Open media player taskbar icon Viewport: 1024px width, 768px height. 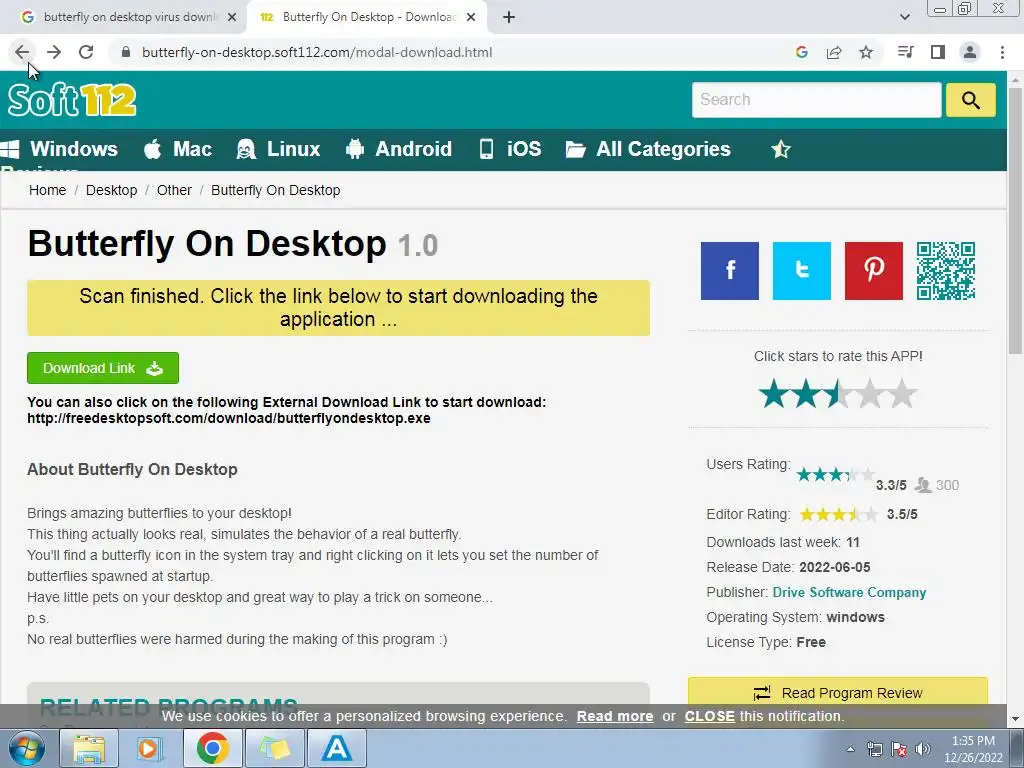[x=150, y=748]
